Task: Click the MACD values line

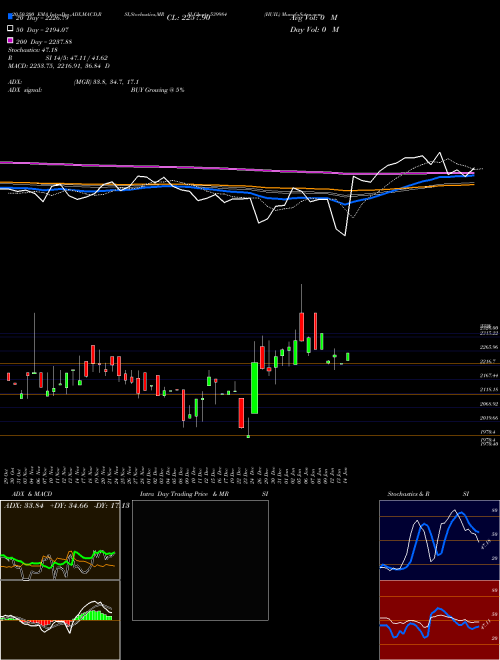Action: [x=59, y=66]
